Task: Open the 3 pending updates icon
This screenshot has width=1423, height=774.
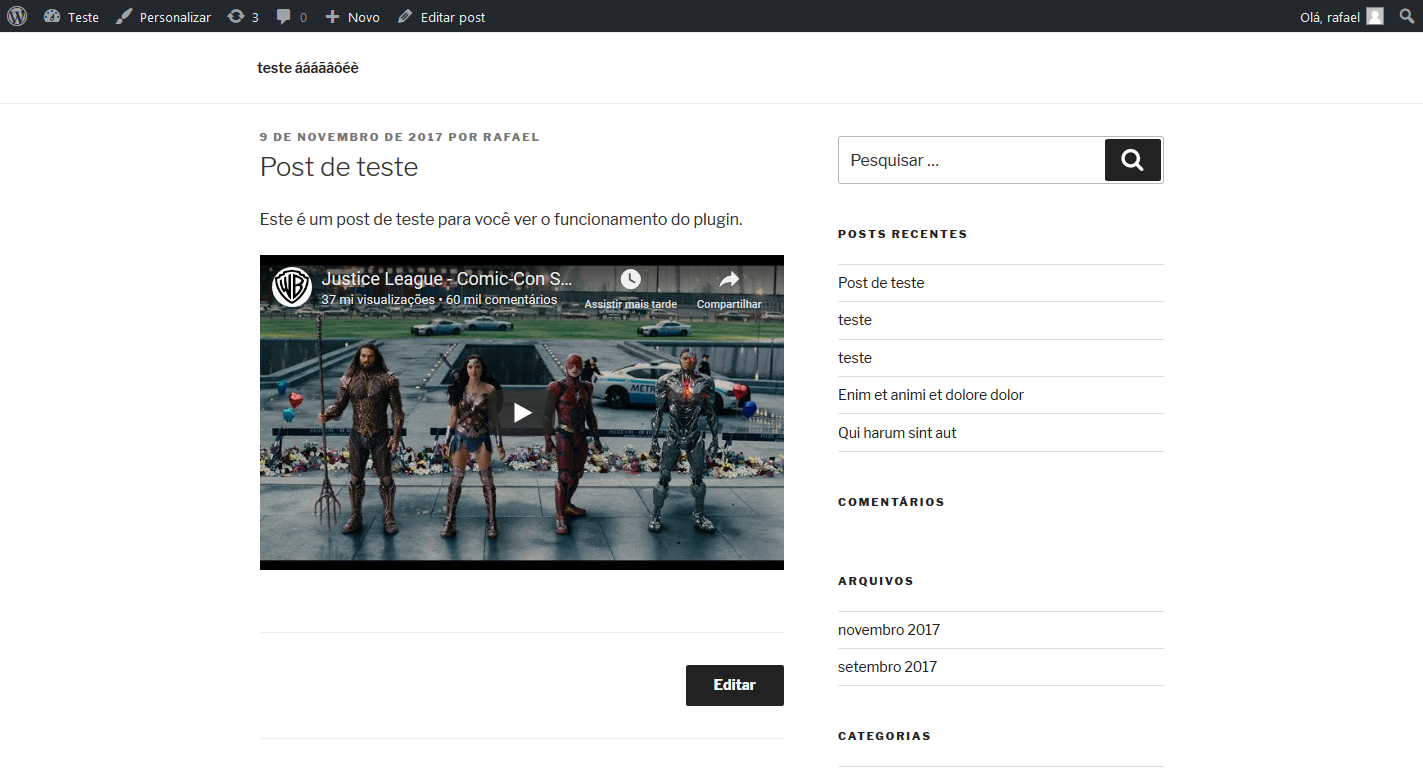Action: 243,16
